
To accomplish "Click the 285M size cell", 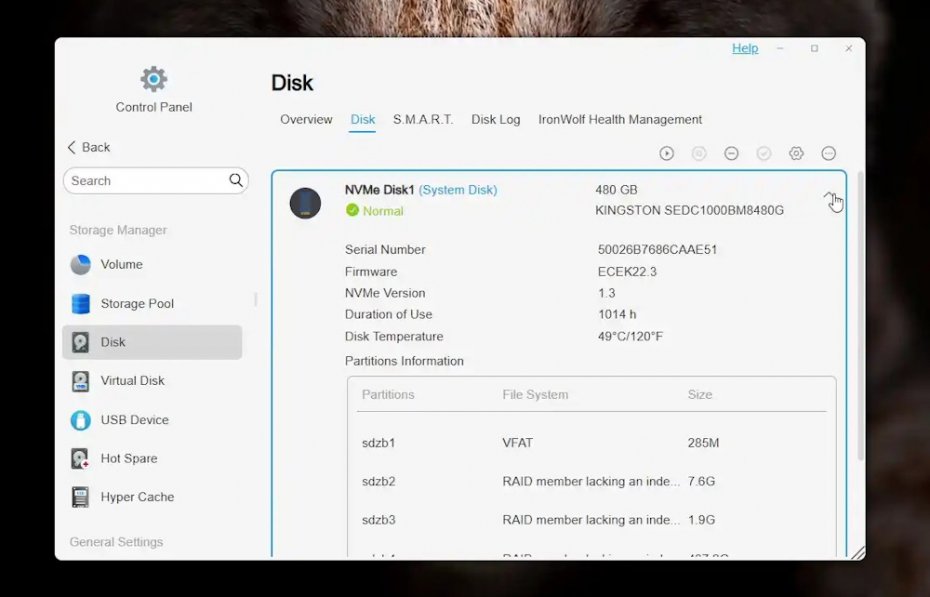I will pyautogui.click(x=703, y=443).
